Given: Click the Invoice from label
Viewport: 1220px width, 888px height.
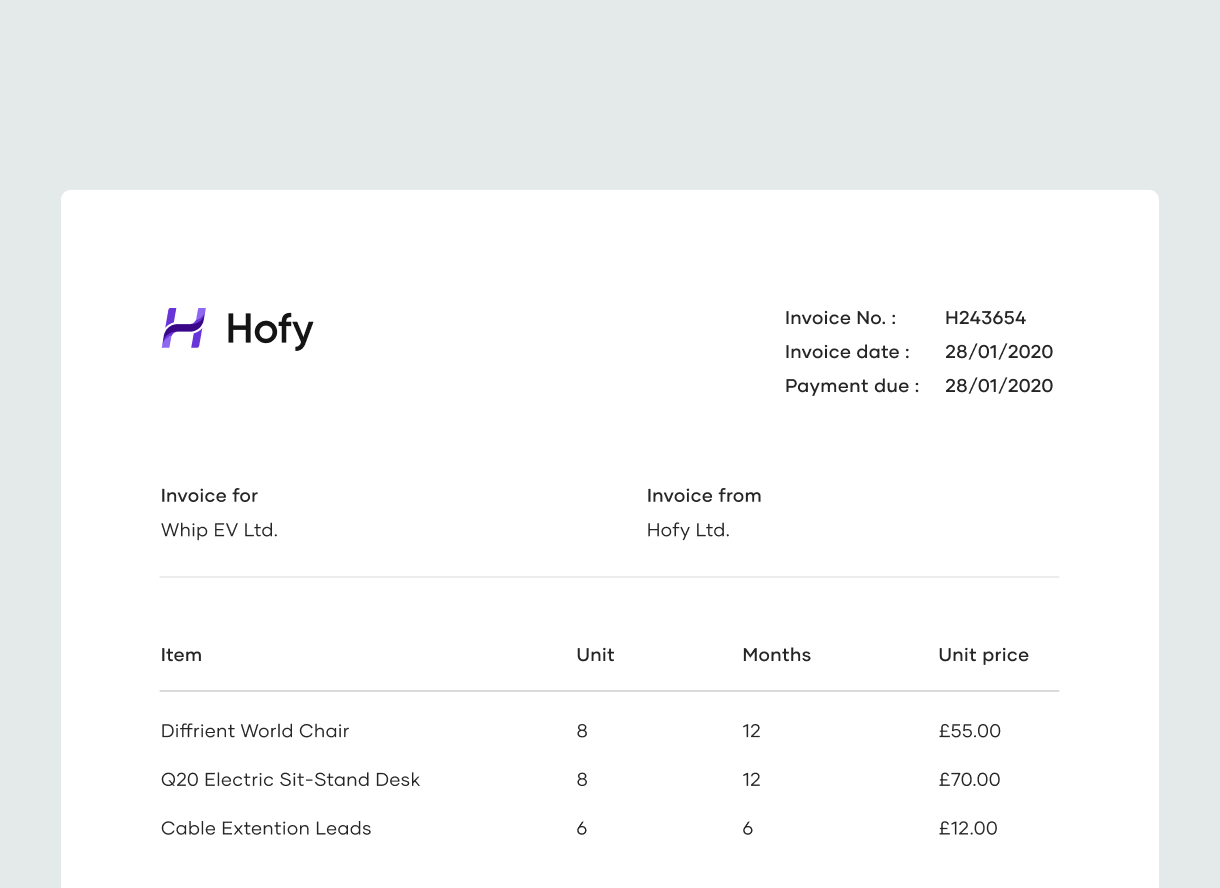Looking at the screenshot, I should [x=704, y=496].
